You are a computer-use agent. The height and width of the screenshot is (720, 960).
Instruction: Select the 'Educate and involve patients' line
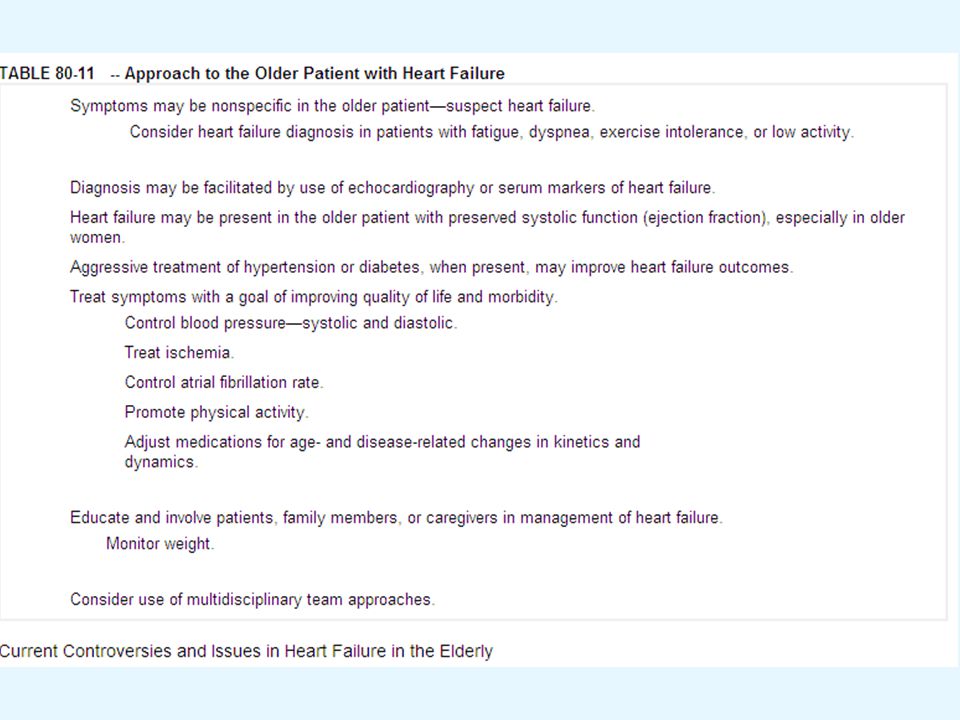[396, 518]
